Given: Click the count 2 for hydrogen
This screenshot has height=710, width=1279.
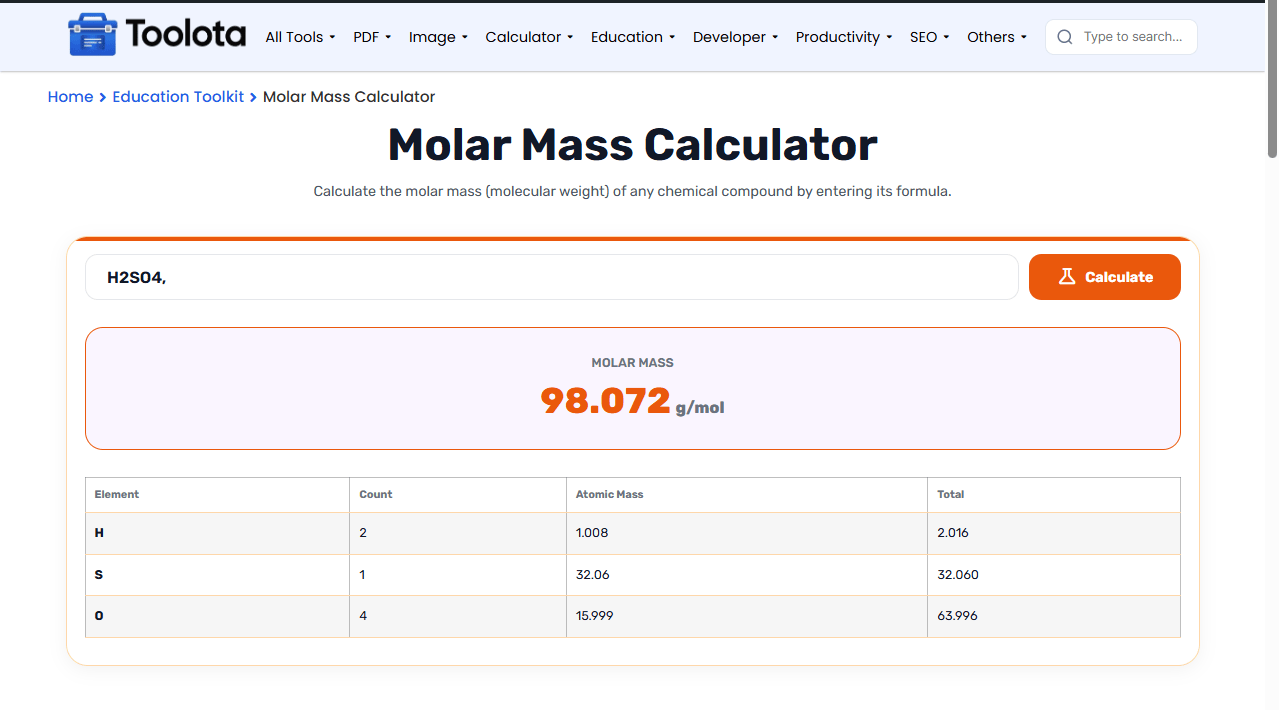Looking at the screenshot, I should tap(363, 533).
